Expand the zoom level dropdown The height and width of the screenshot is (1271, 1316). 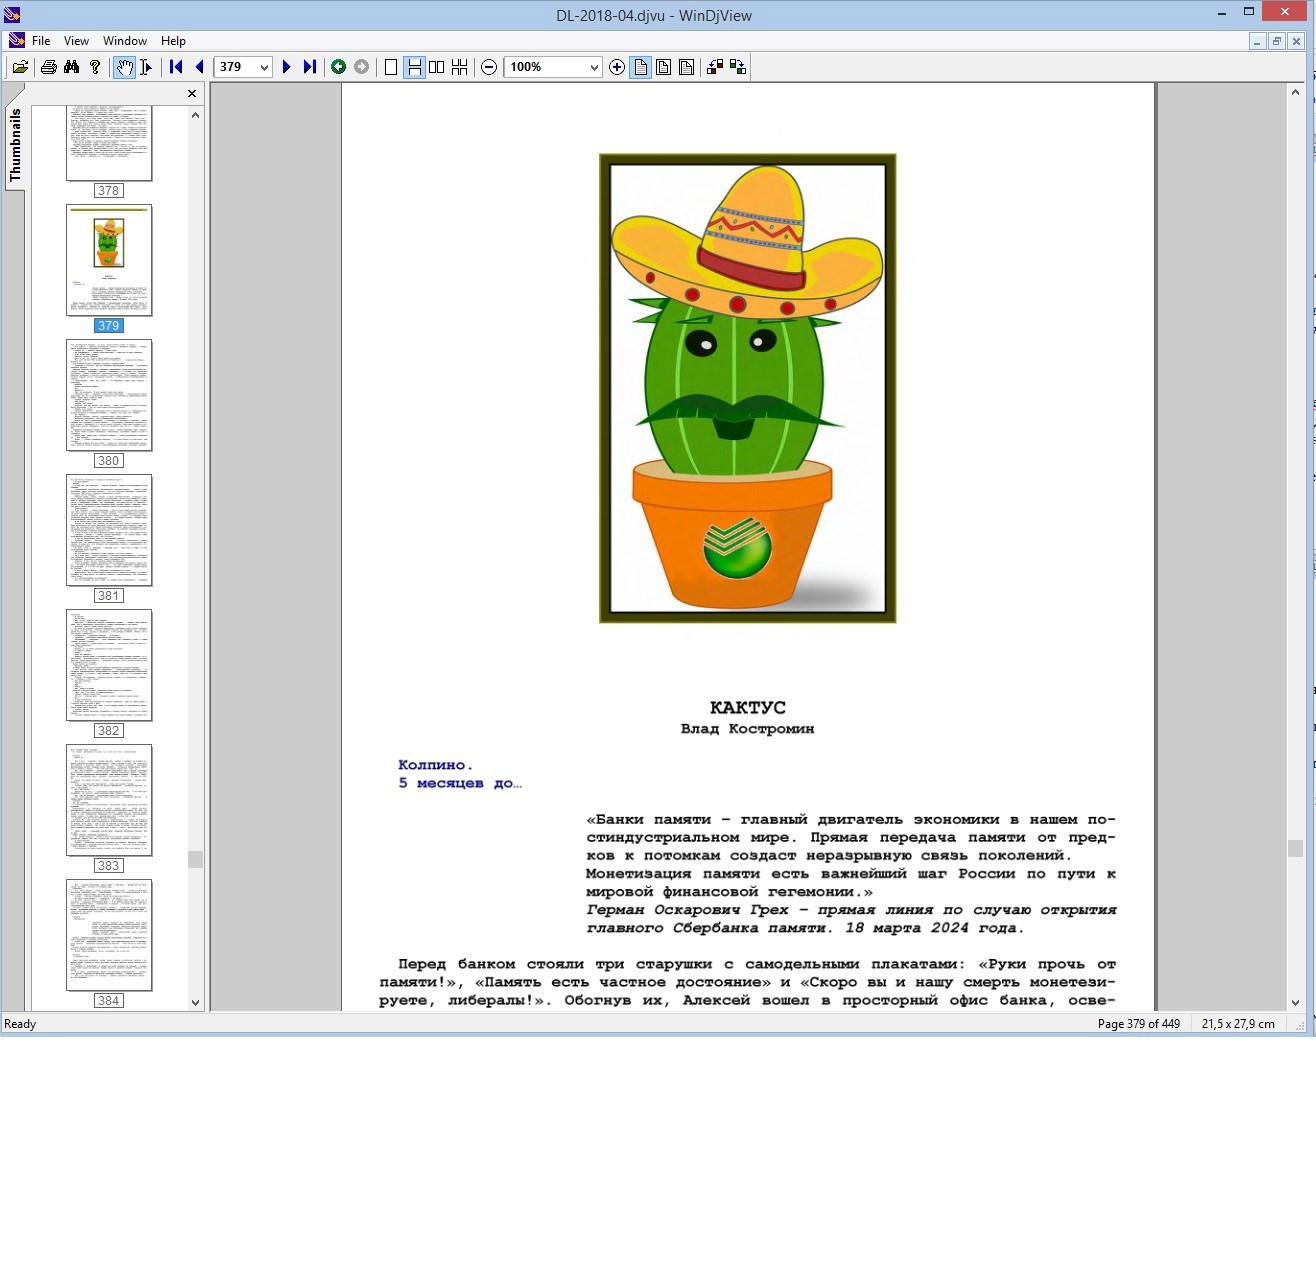(594, 67)
